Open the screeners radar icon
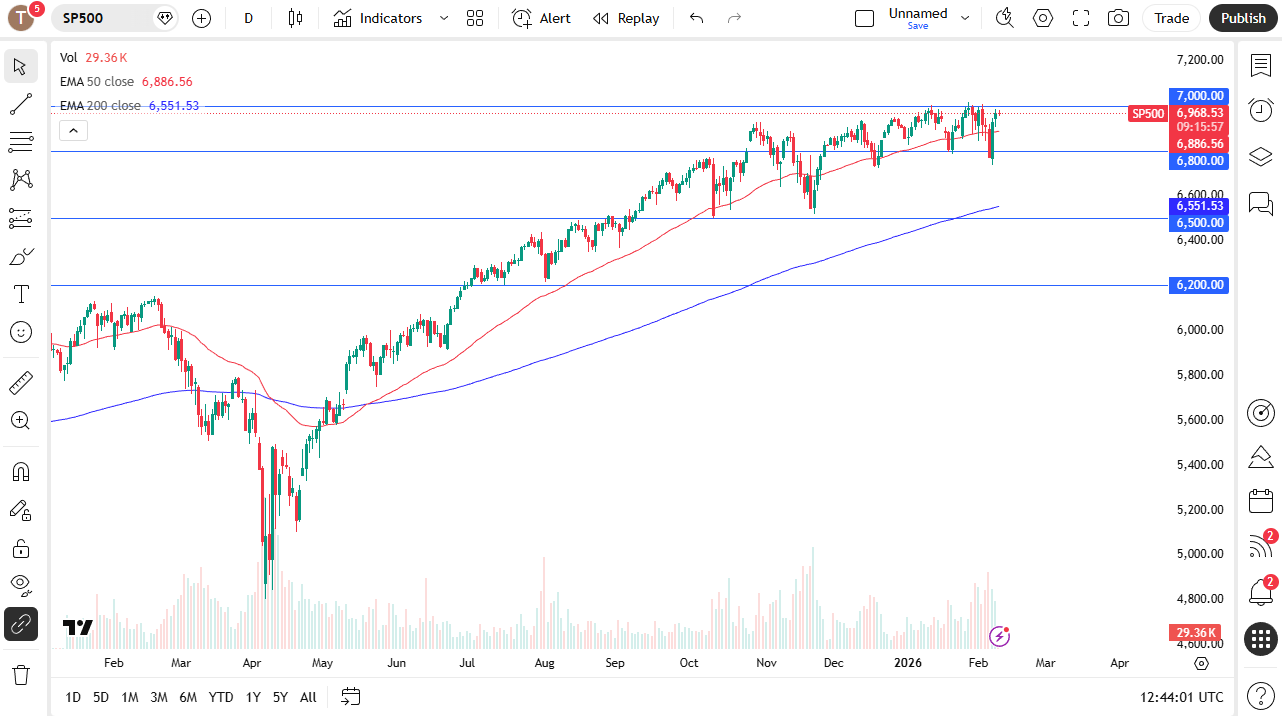The image size is (1282, 716). click(x=1261, y=412)
